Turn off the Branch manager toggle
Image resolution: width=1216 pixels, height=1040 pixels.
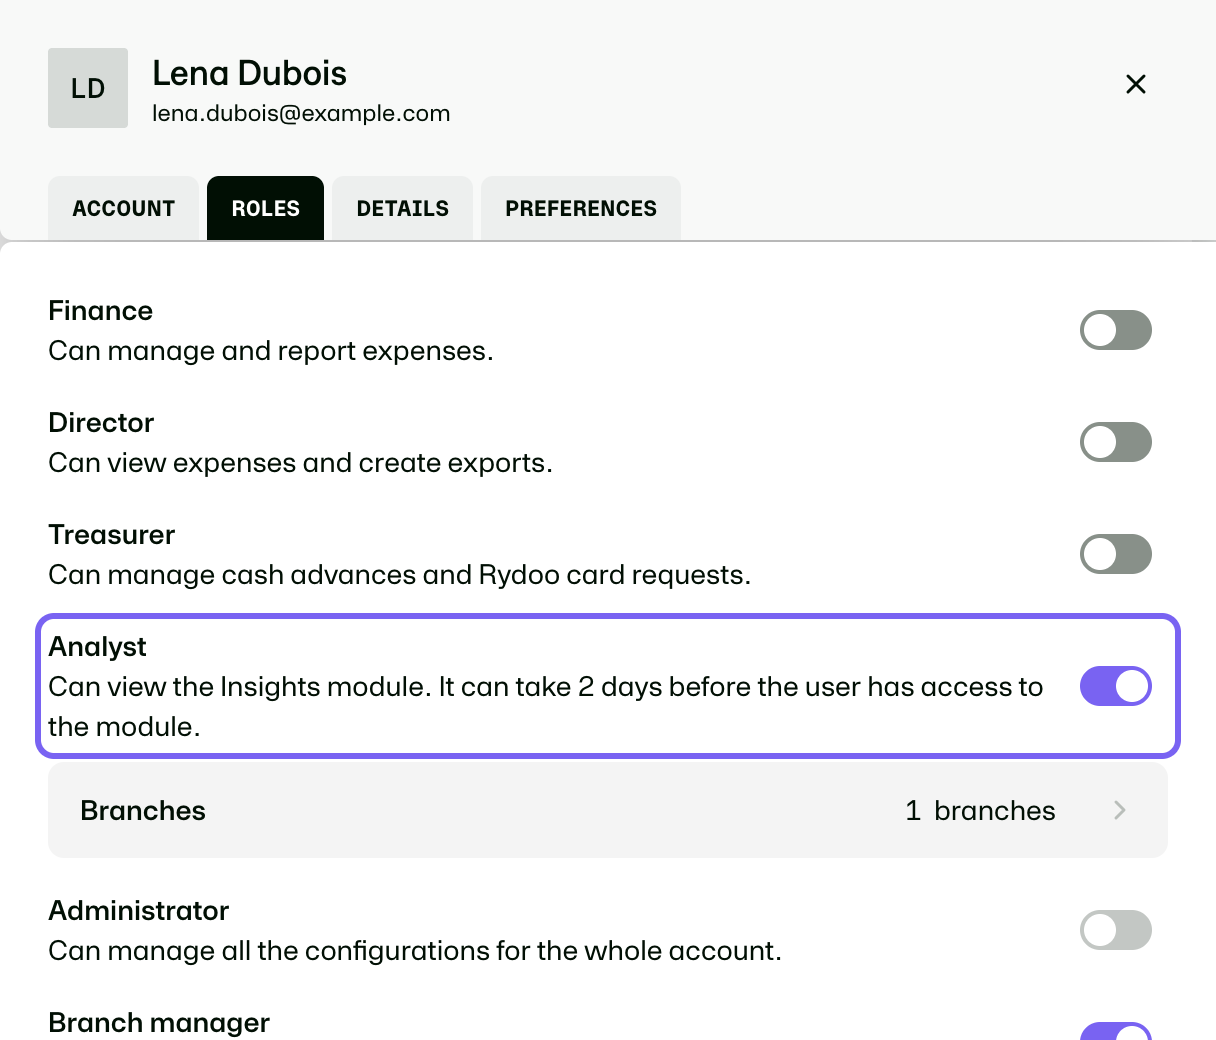tap(1116, 1032)
